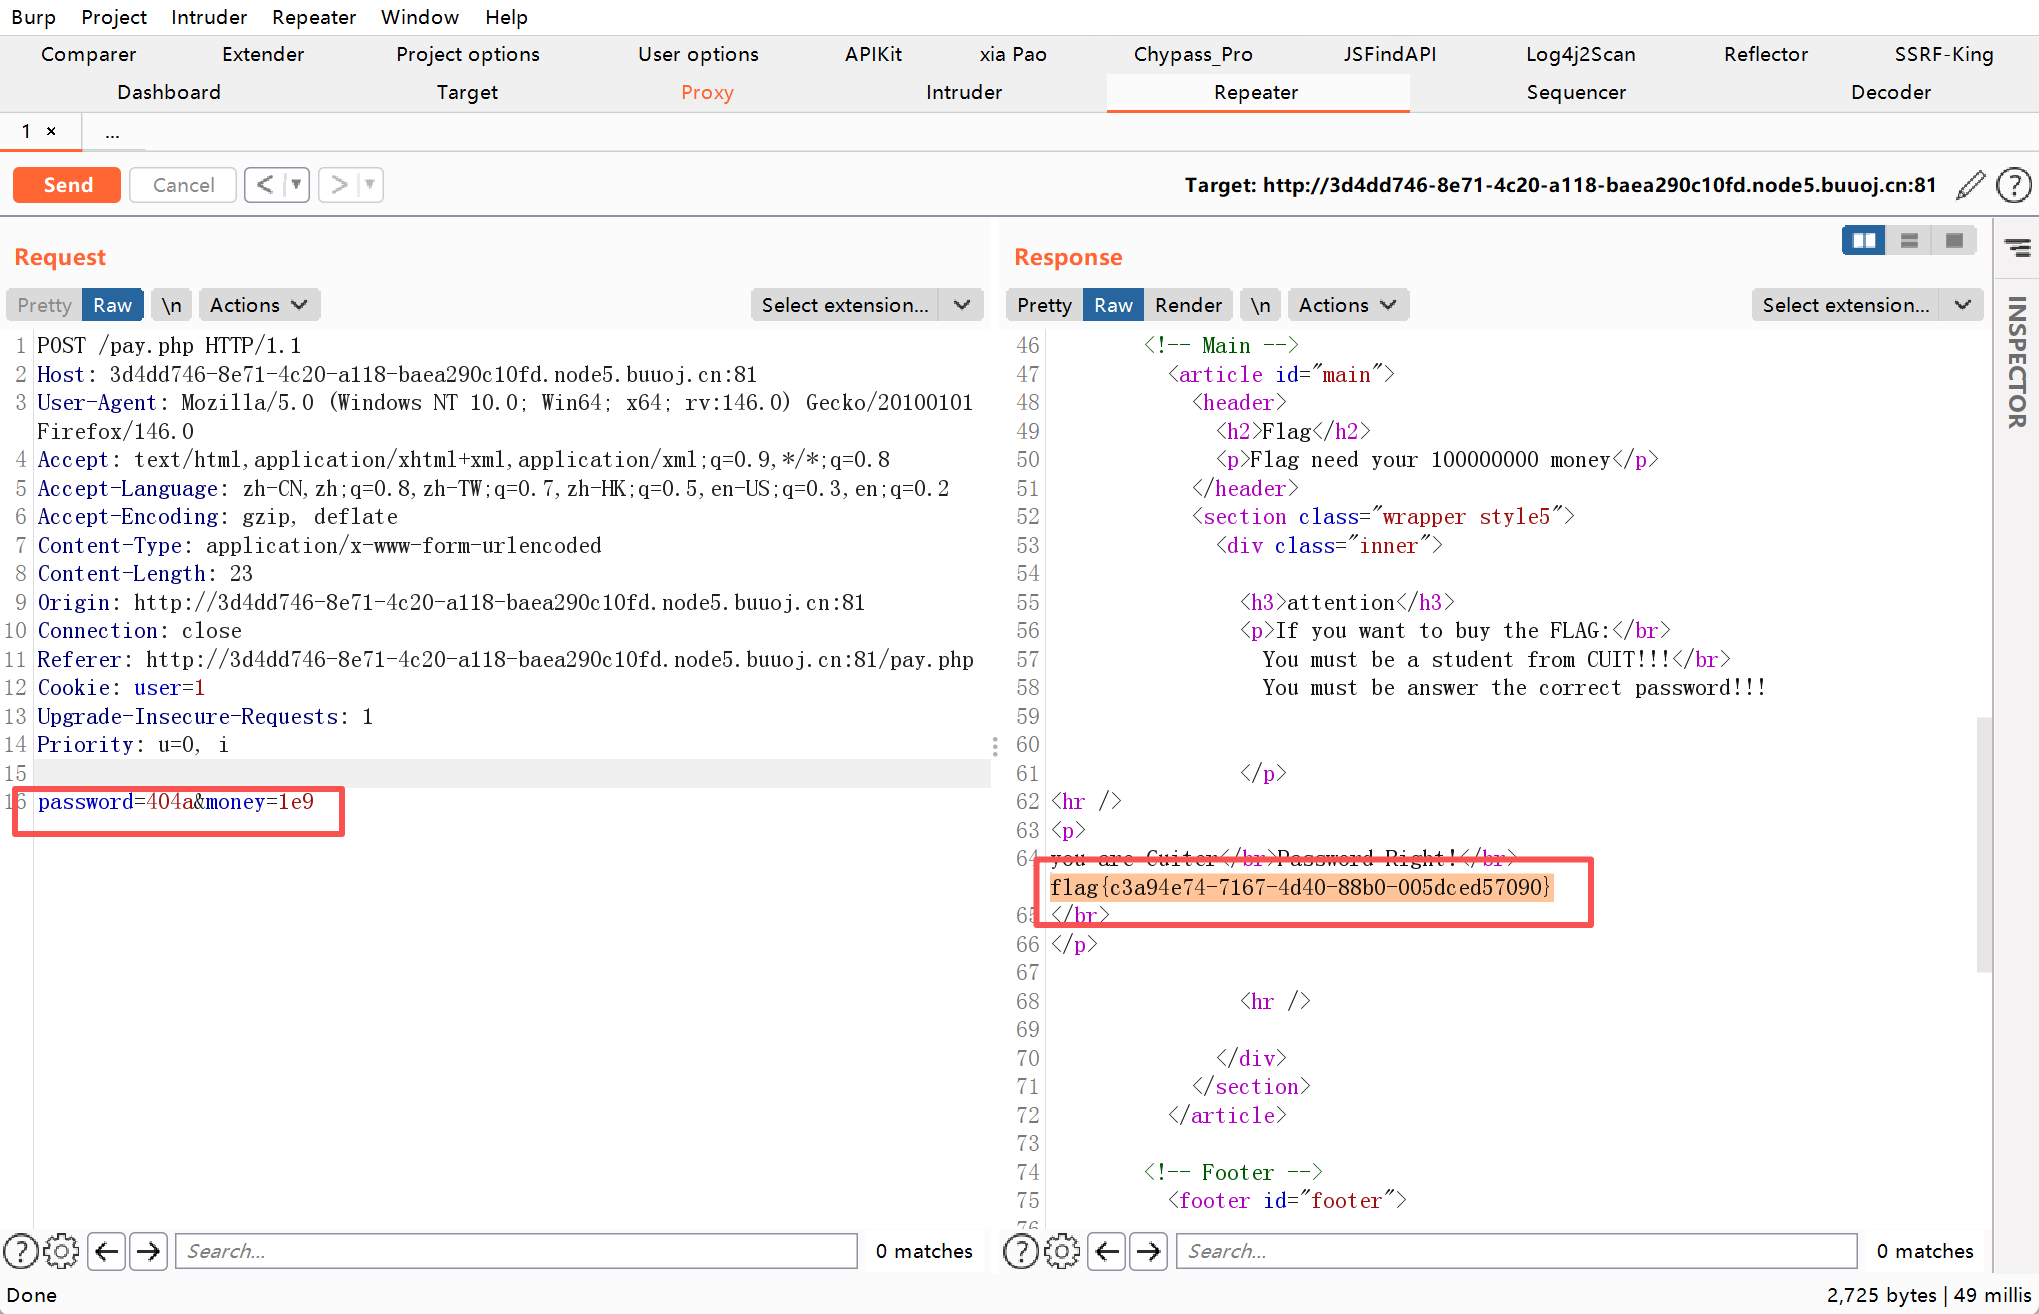Toggle request newline display \n button
Screen dimensions: 2039x1314
pos(172,305)
